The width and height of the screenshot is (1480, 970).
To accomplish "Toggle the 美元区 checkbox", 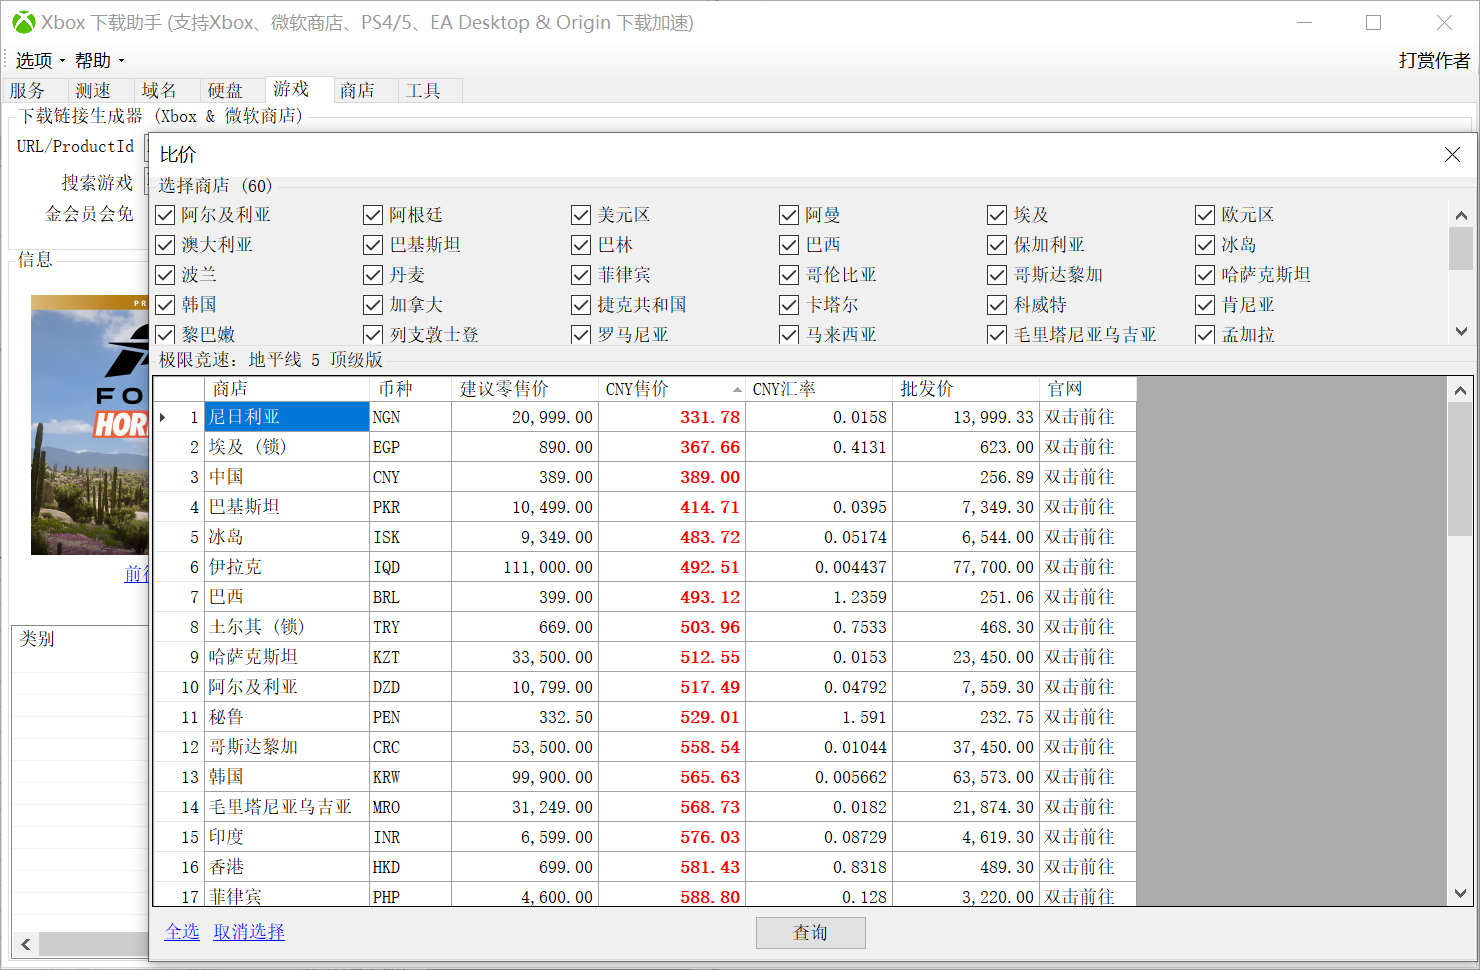I will [x=581, y=215].
